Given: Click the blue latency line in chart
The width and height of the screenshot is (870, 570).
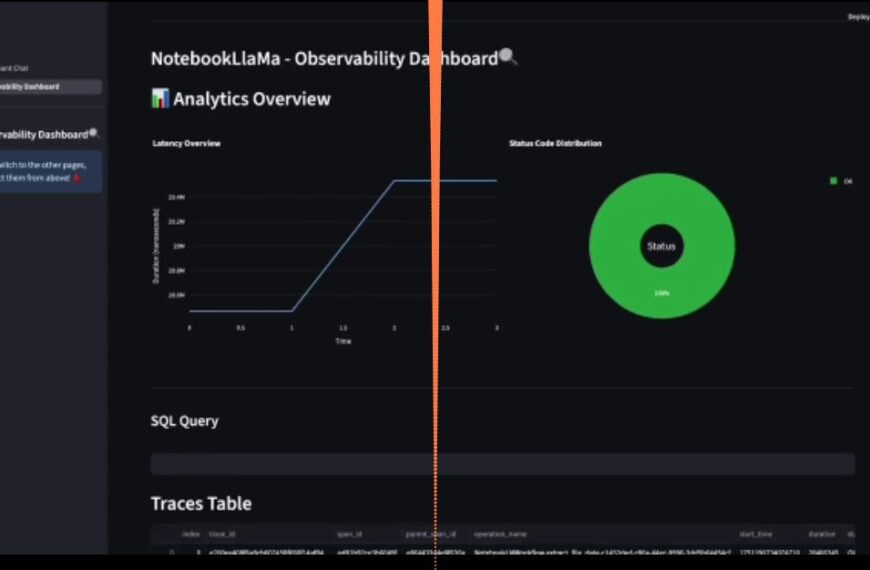Looking at the screenshot, I should [343, 246].
